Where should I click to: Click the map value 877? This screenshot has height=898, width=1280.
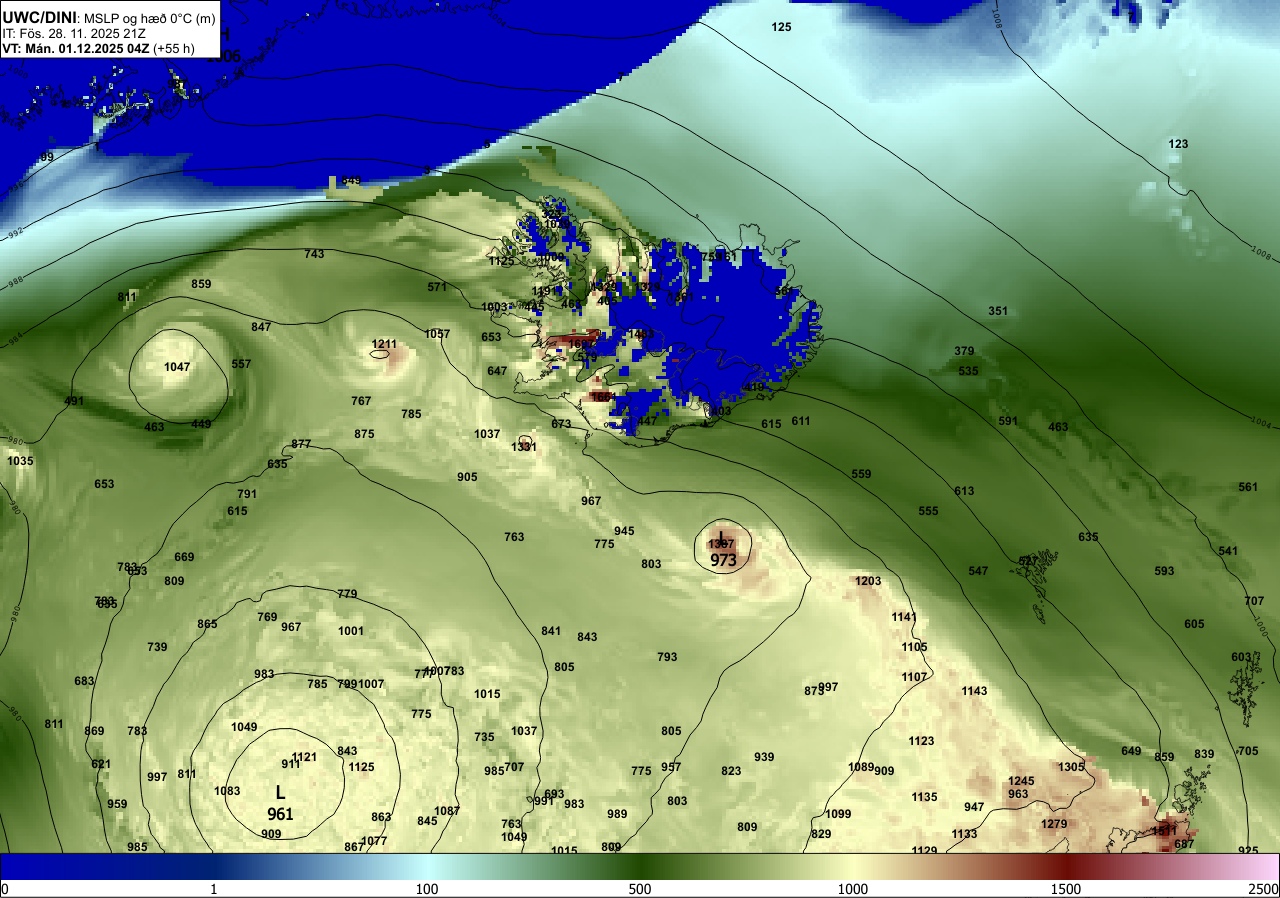click(x=301, y=444)
